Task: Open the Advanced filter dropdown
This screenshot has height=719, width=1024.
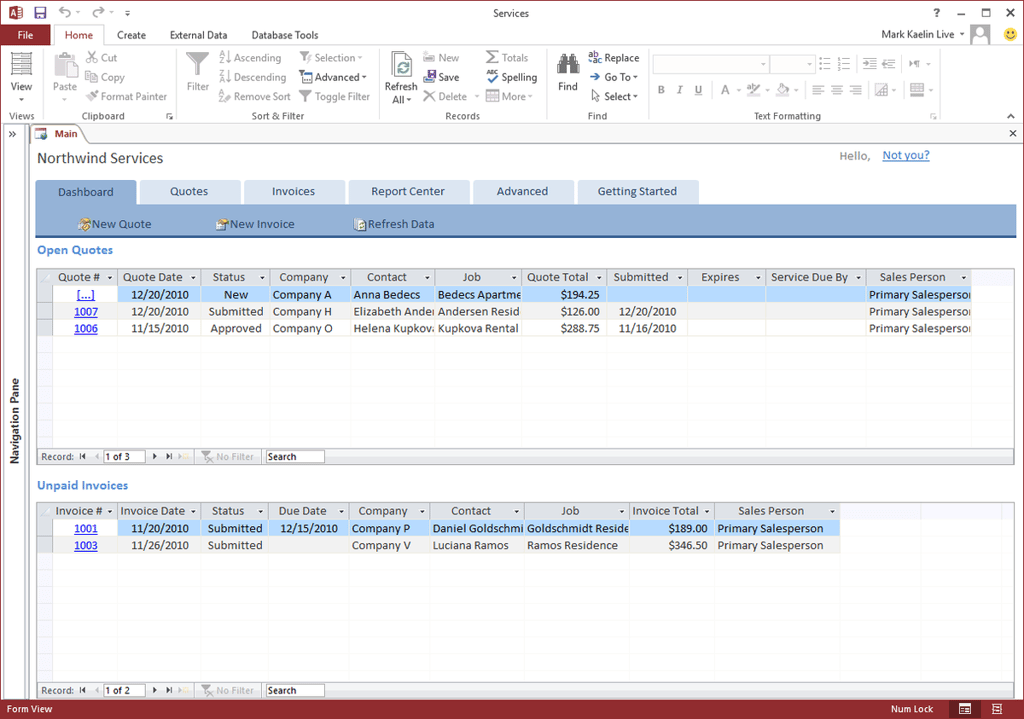Action: click(x=333, y=77)
